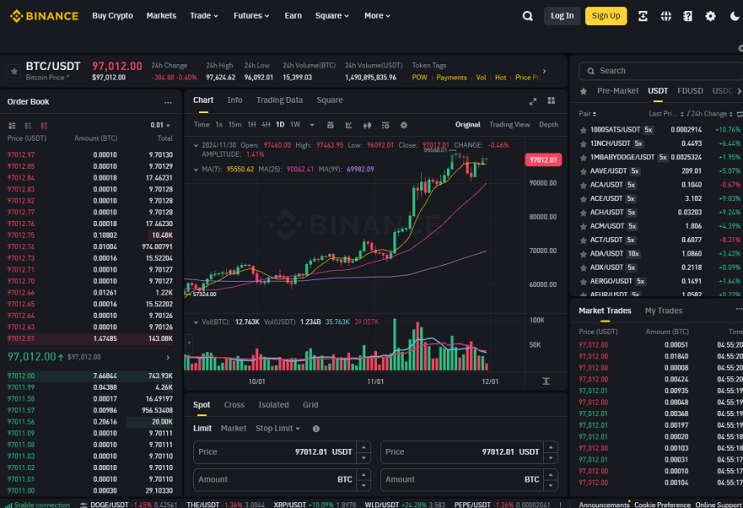Open the Trade dropdown menu
This screenshot has width=743, height=508.
pos(204,16)
